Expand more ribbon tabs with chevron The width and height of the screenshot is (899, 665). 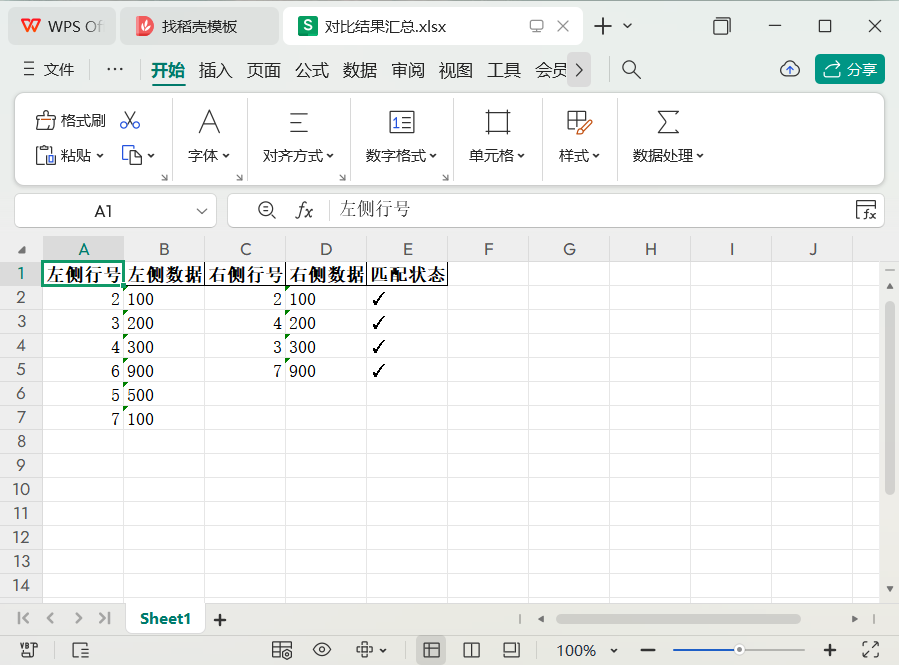[x=579, y=70]
